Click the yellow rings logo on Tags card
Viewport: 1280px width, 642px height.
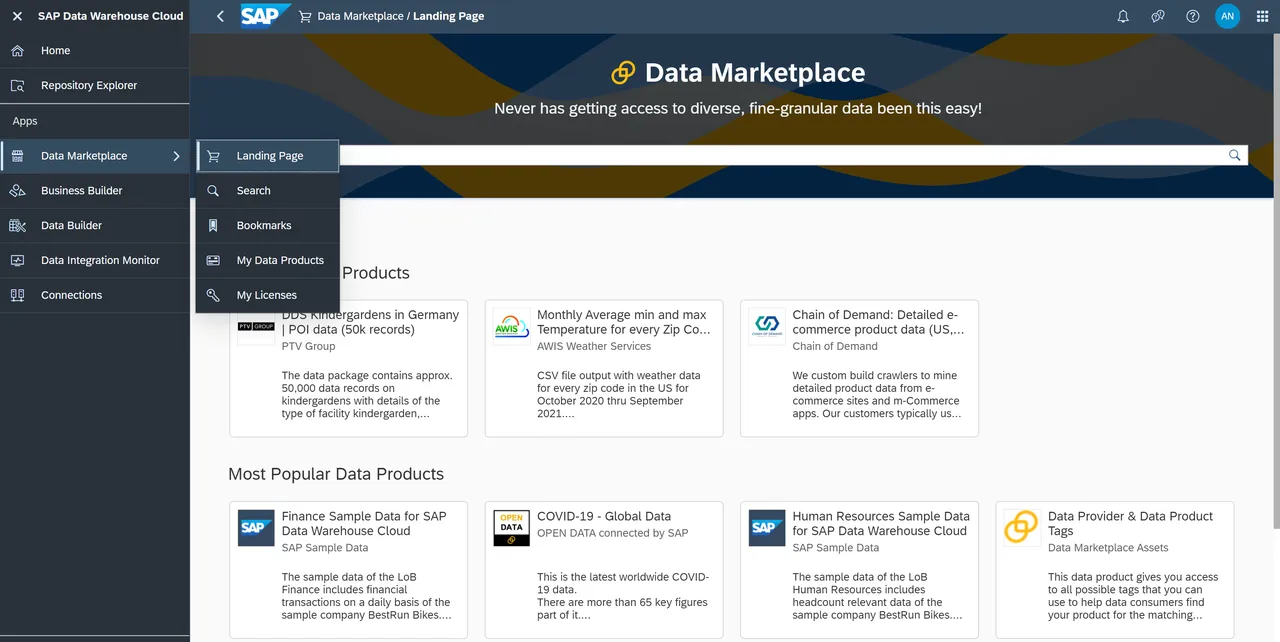1022,528
